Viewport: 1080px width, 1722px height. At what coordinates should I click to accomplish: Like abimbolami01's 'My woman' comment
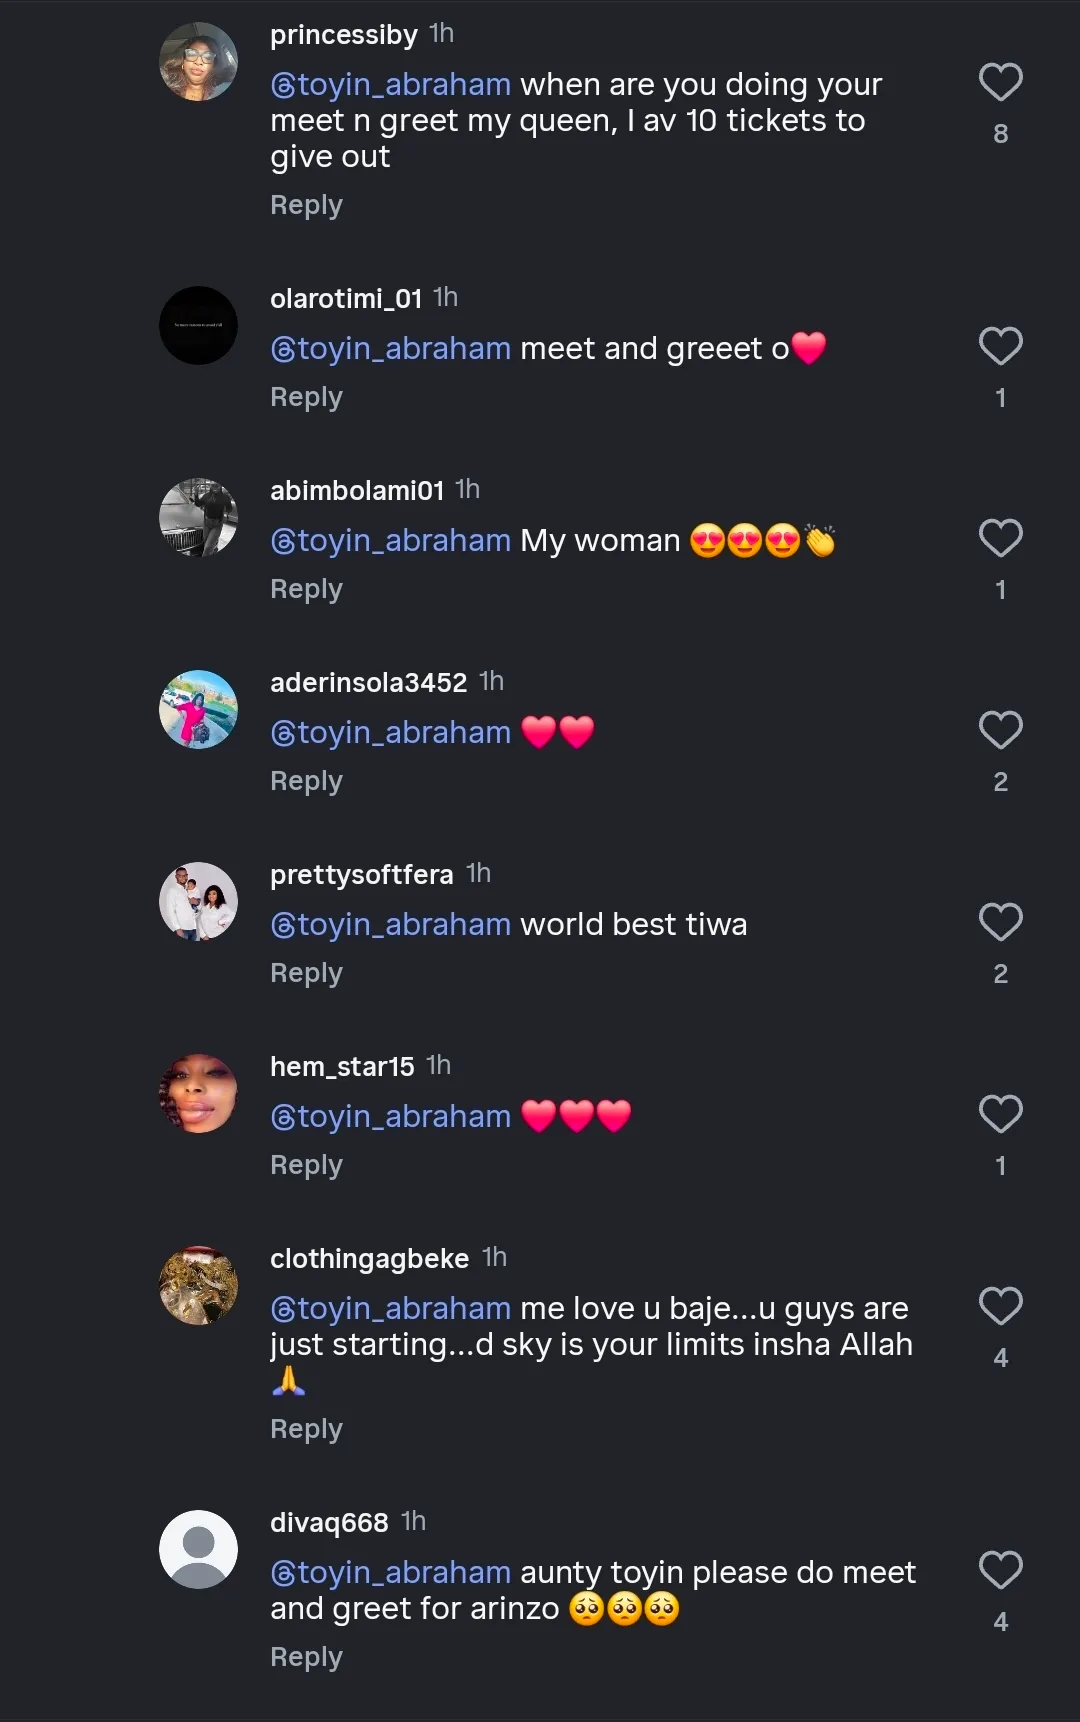point(1000,539)
